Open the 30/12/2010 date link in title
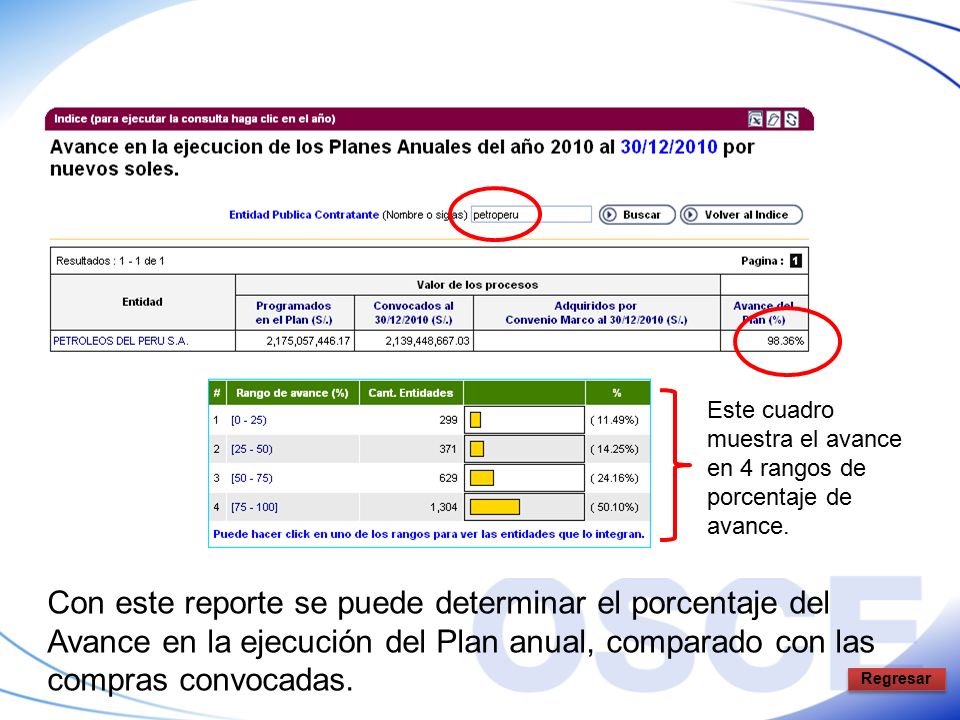The height and width of the screenshot is (720, 960). point(669,147)
